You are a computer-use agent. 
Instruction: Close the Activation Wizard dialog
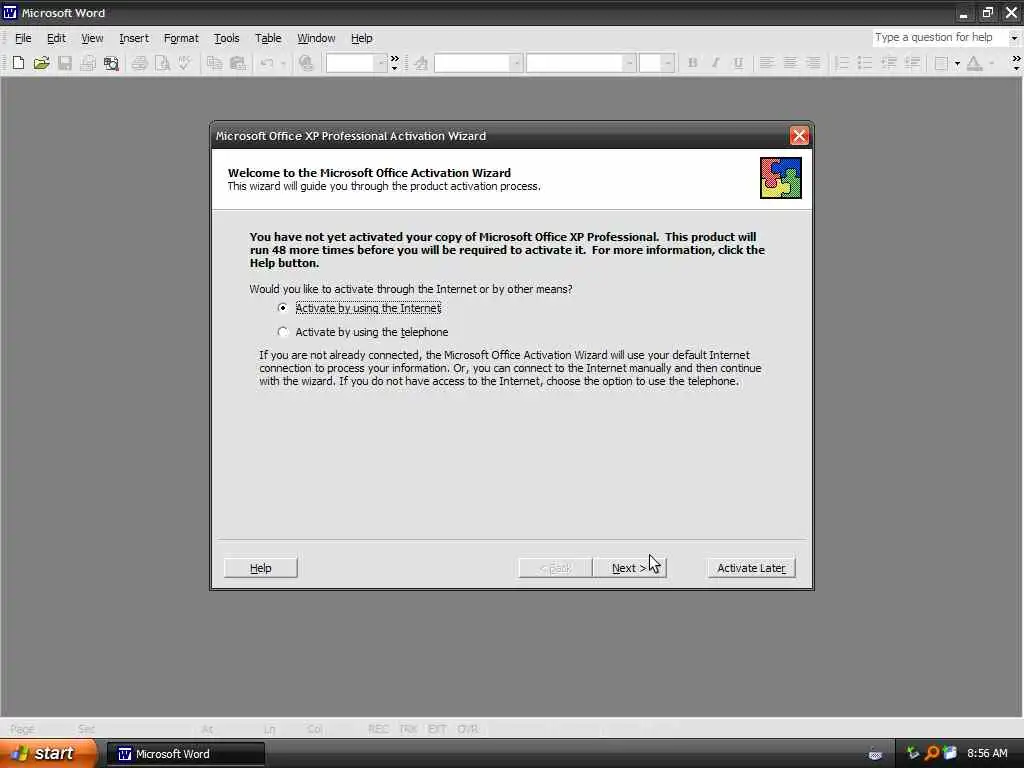pos(799,136)
